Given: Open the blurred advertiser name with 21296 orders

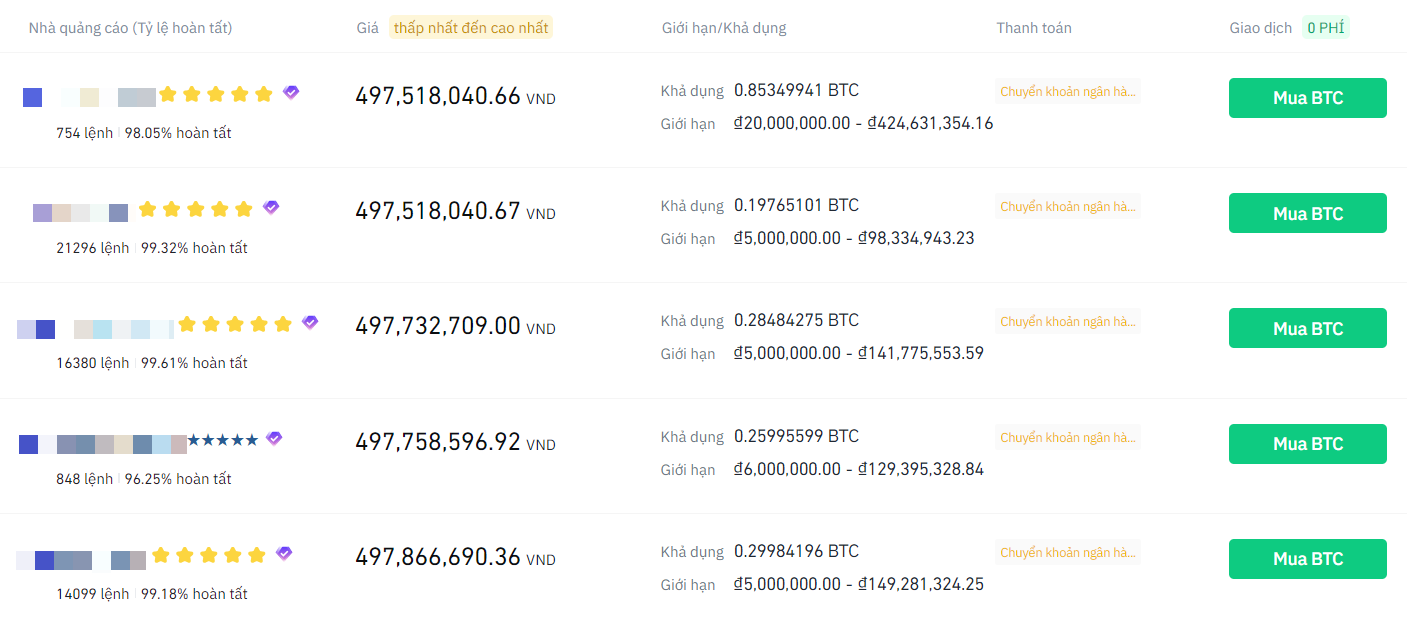Looking at the screenshot, I should pyautogui.click(x=80, y=212).
